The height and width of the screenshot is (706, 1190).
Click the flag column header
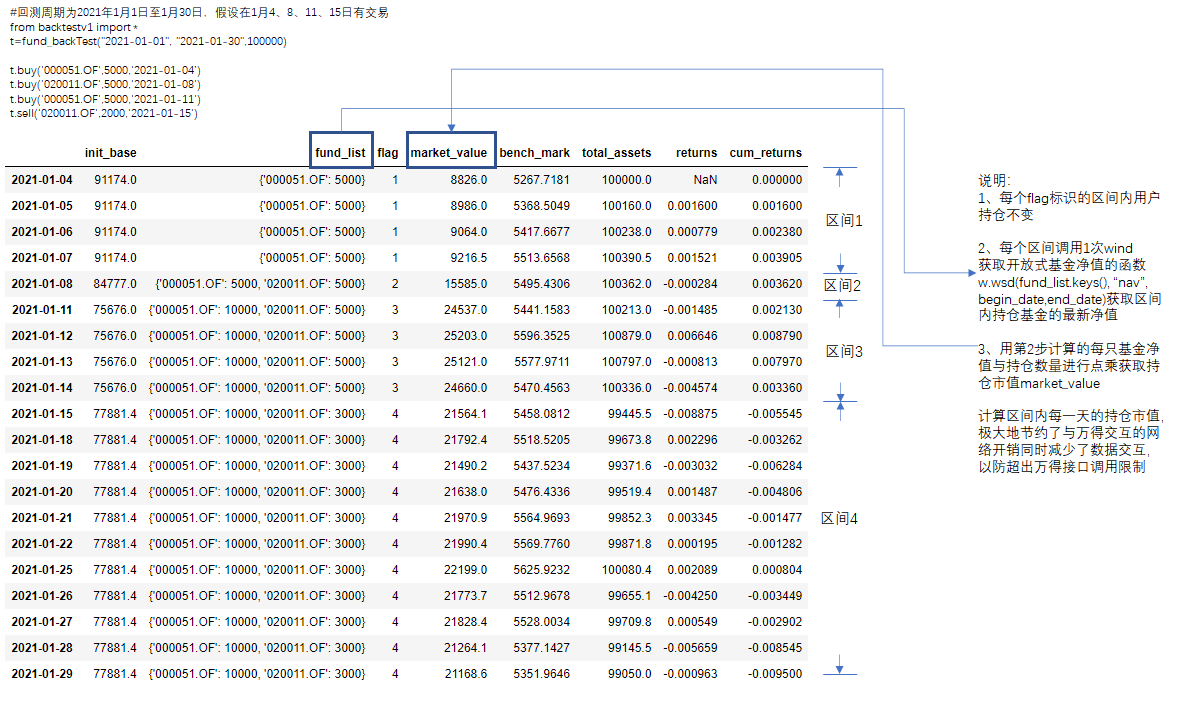tap(388, 153)
